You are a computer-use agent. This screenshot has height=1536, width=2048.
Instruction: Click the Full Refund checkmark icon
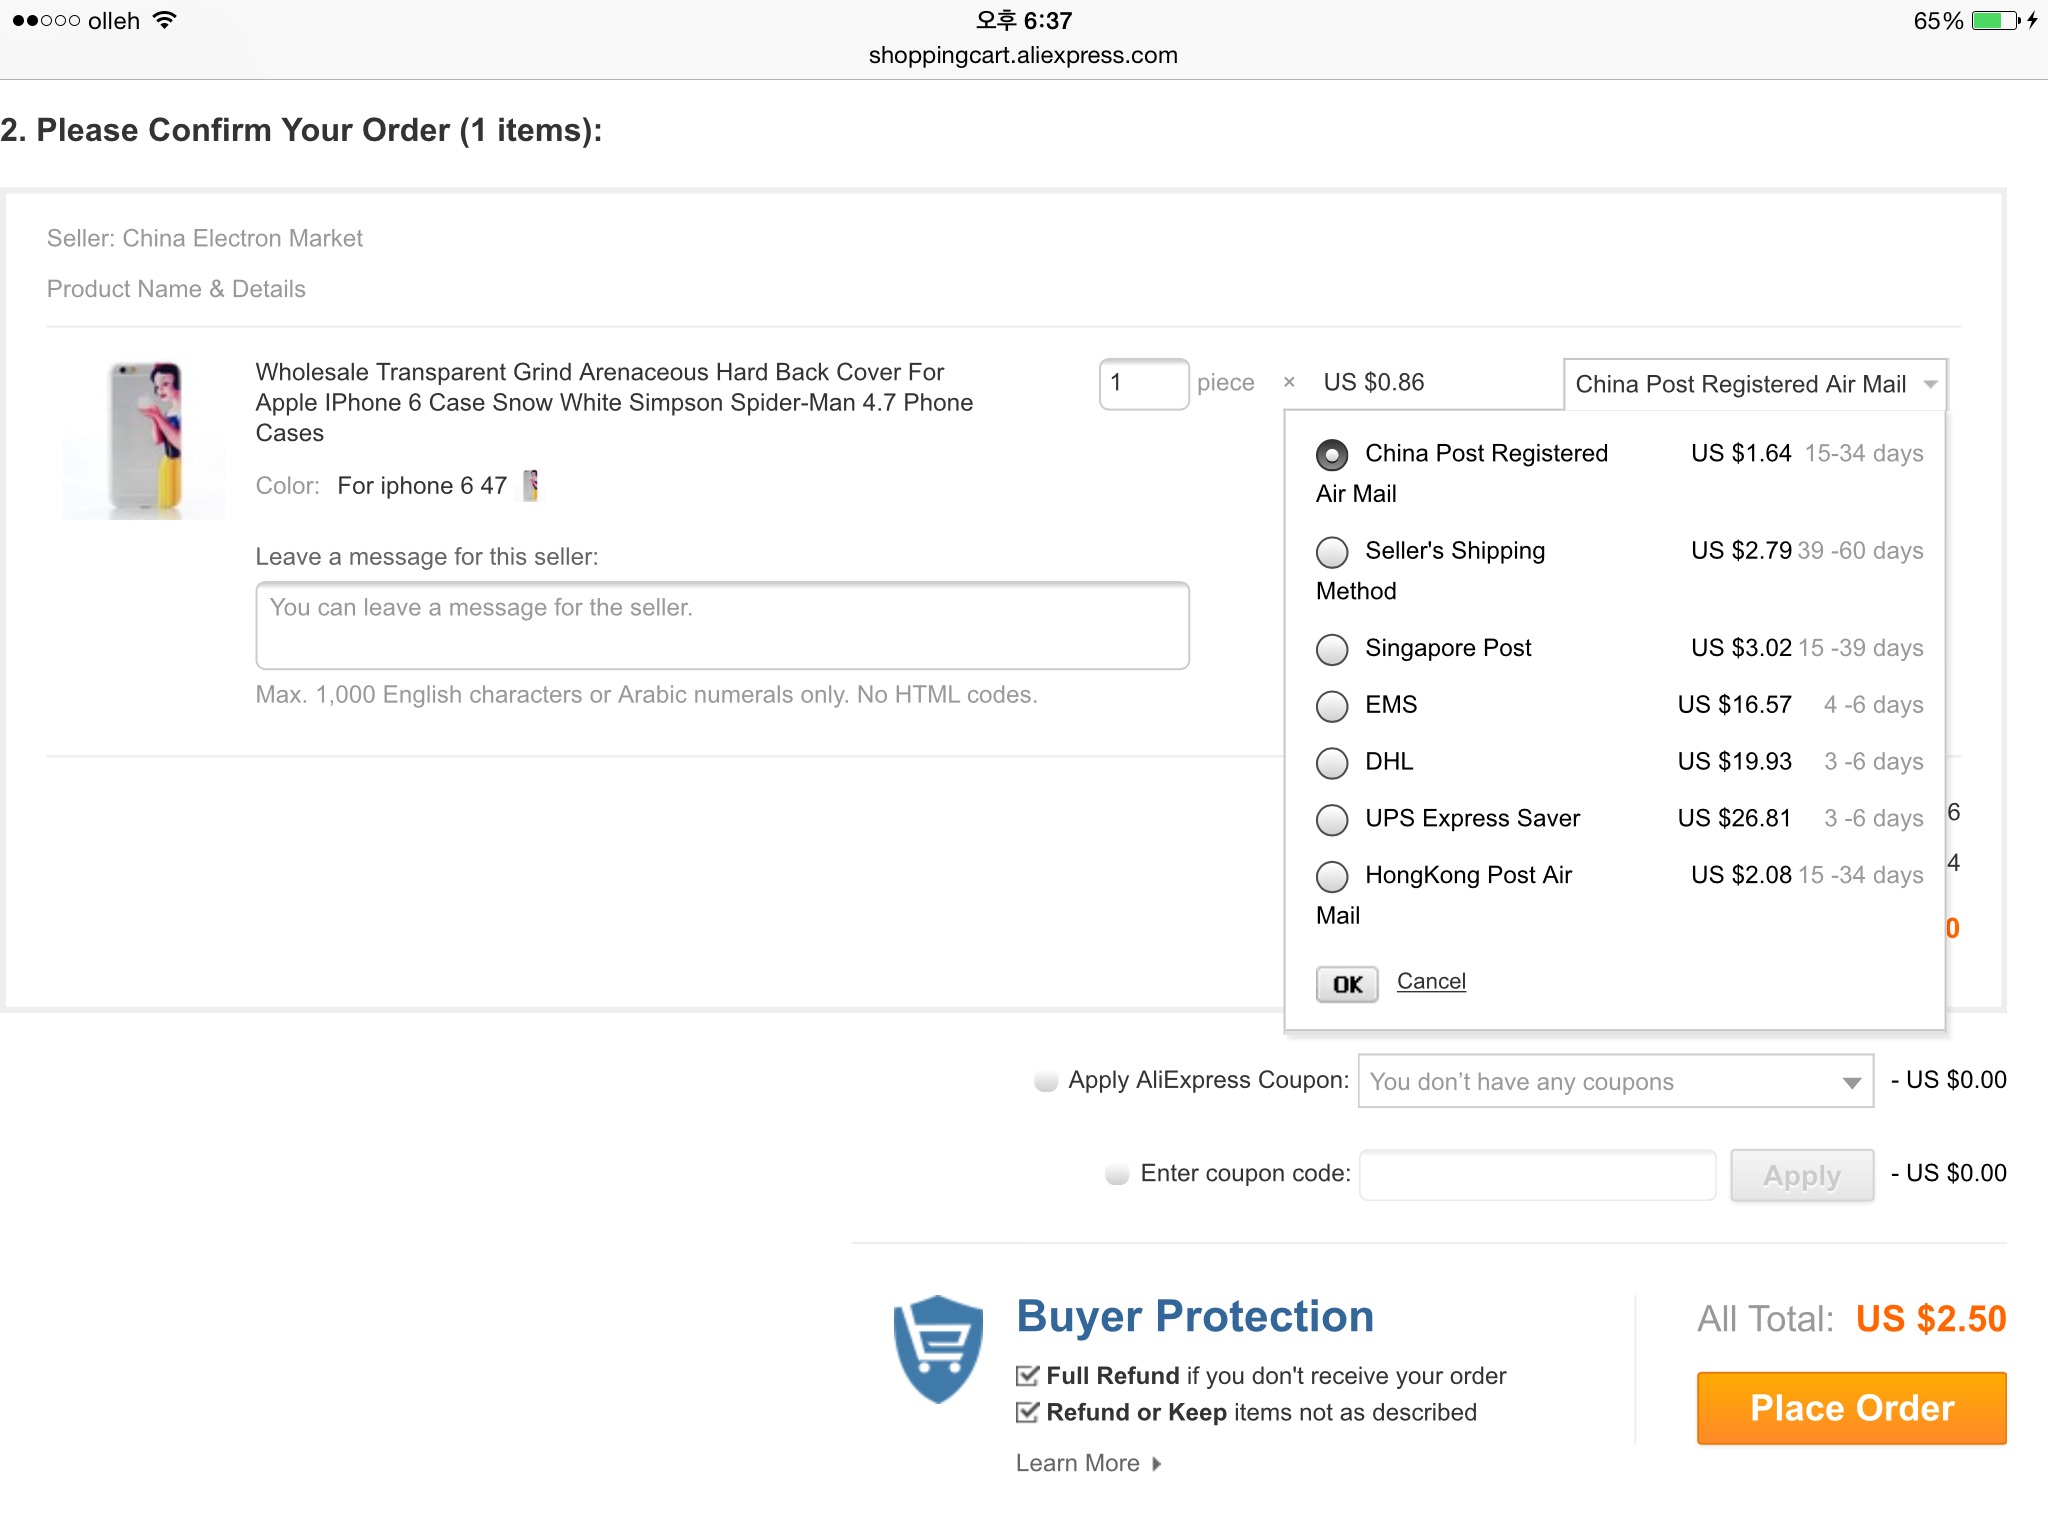pyautogui.click(x=1027, y=1376)
